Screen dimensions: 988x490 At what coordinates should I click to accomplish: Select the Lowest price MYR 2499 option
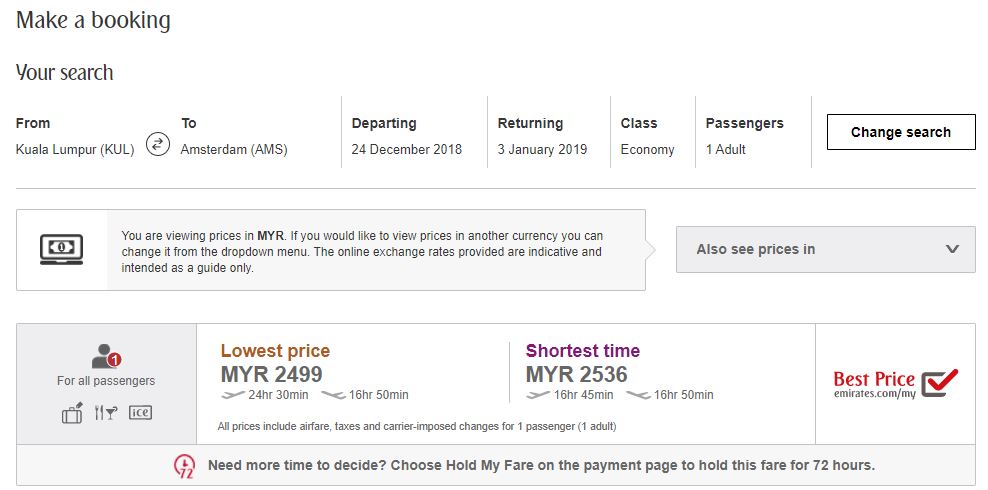pos(272,374)
